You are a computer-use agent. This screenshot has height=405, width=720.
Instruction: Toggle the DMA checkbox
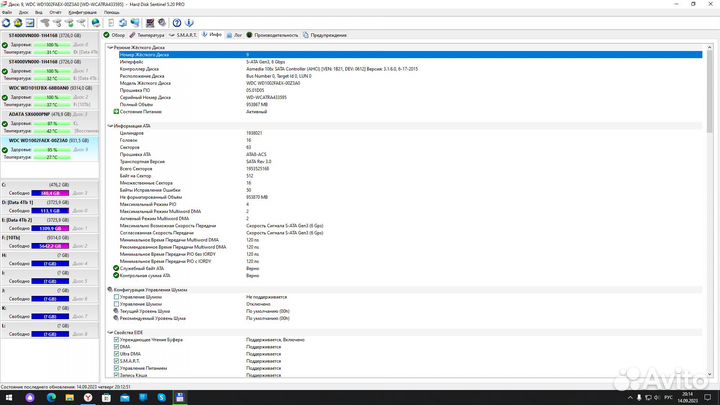point(116,347)
